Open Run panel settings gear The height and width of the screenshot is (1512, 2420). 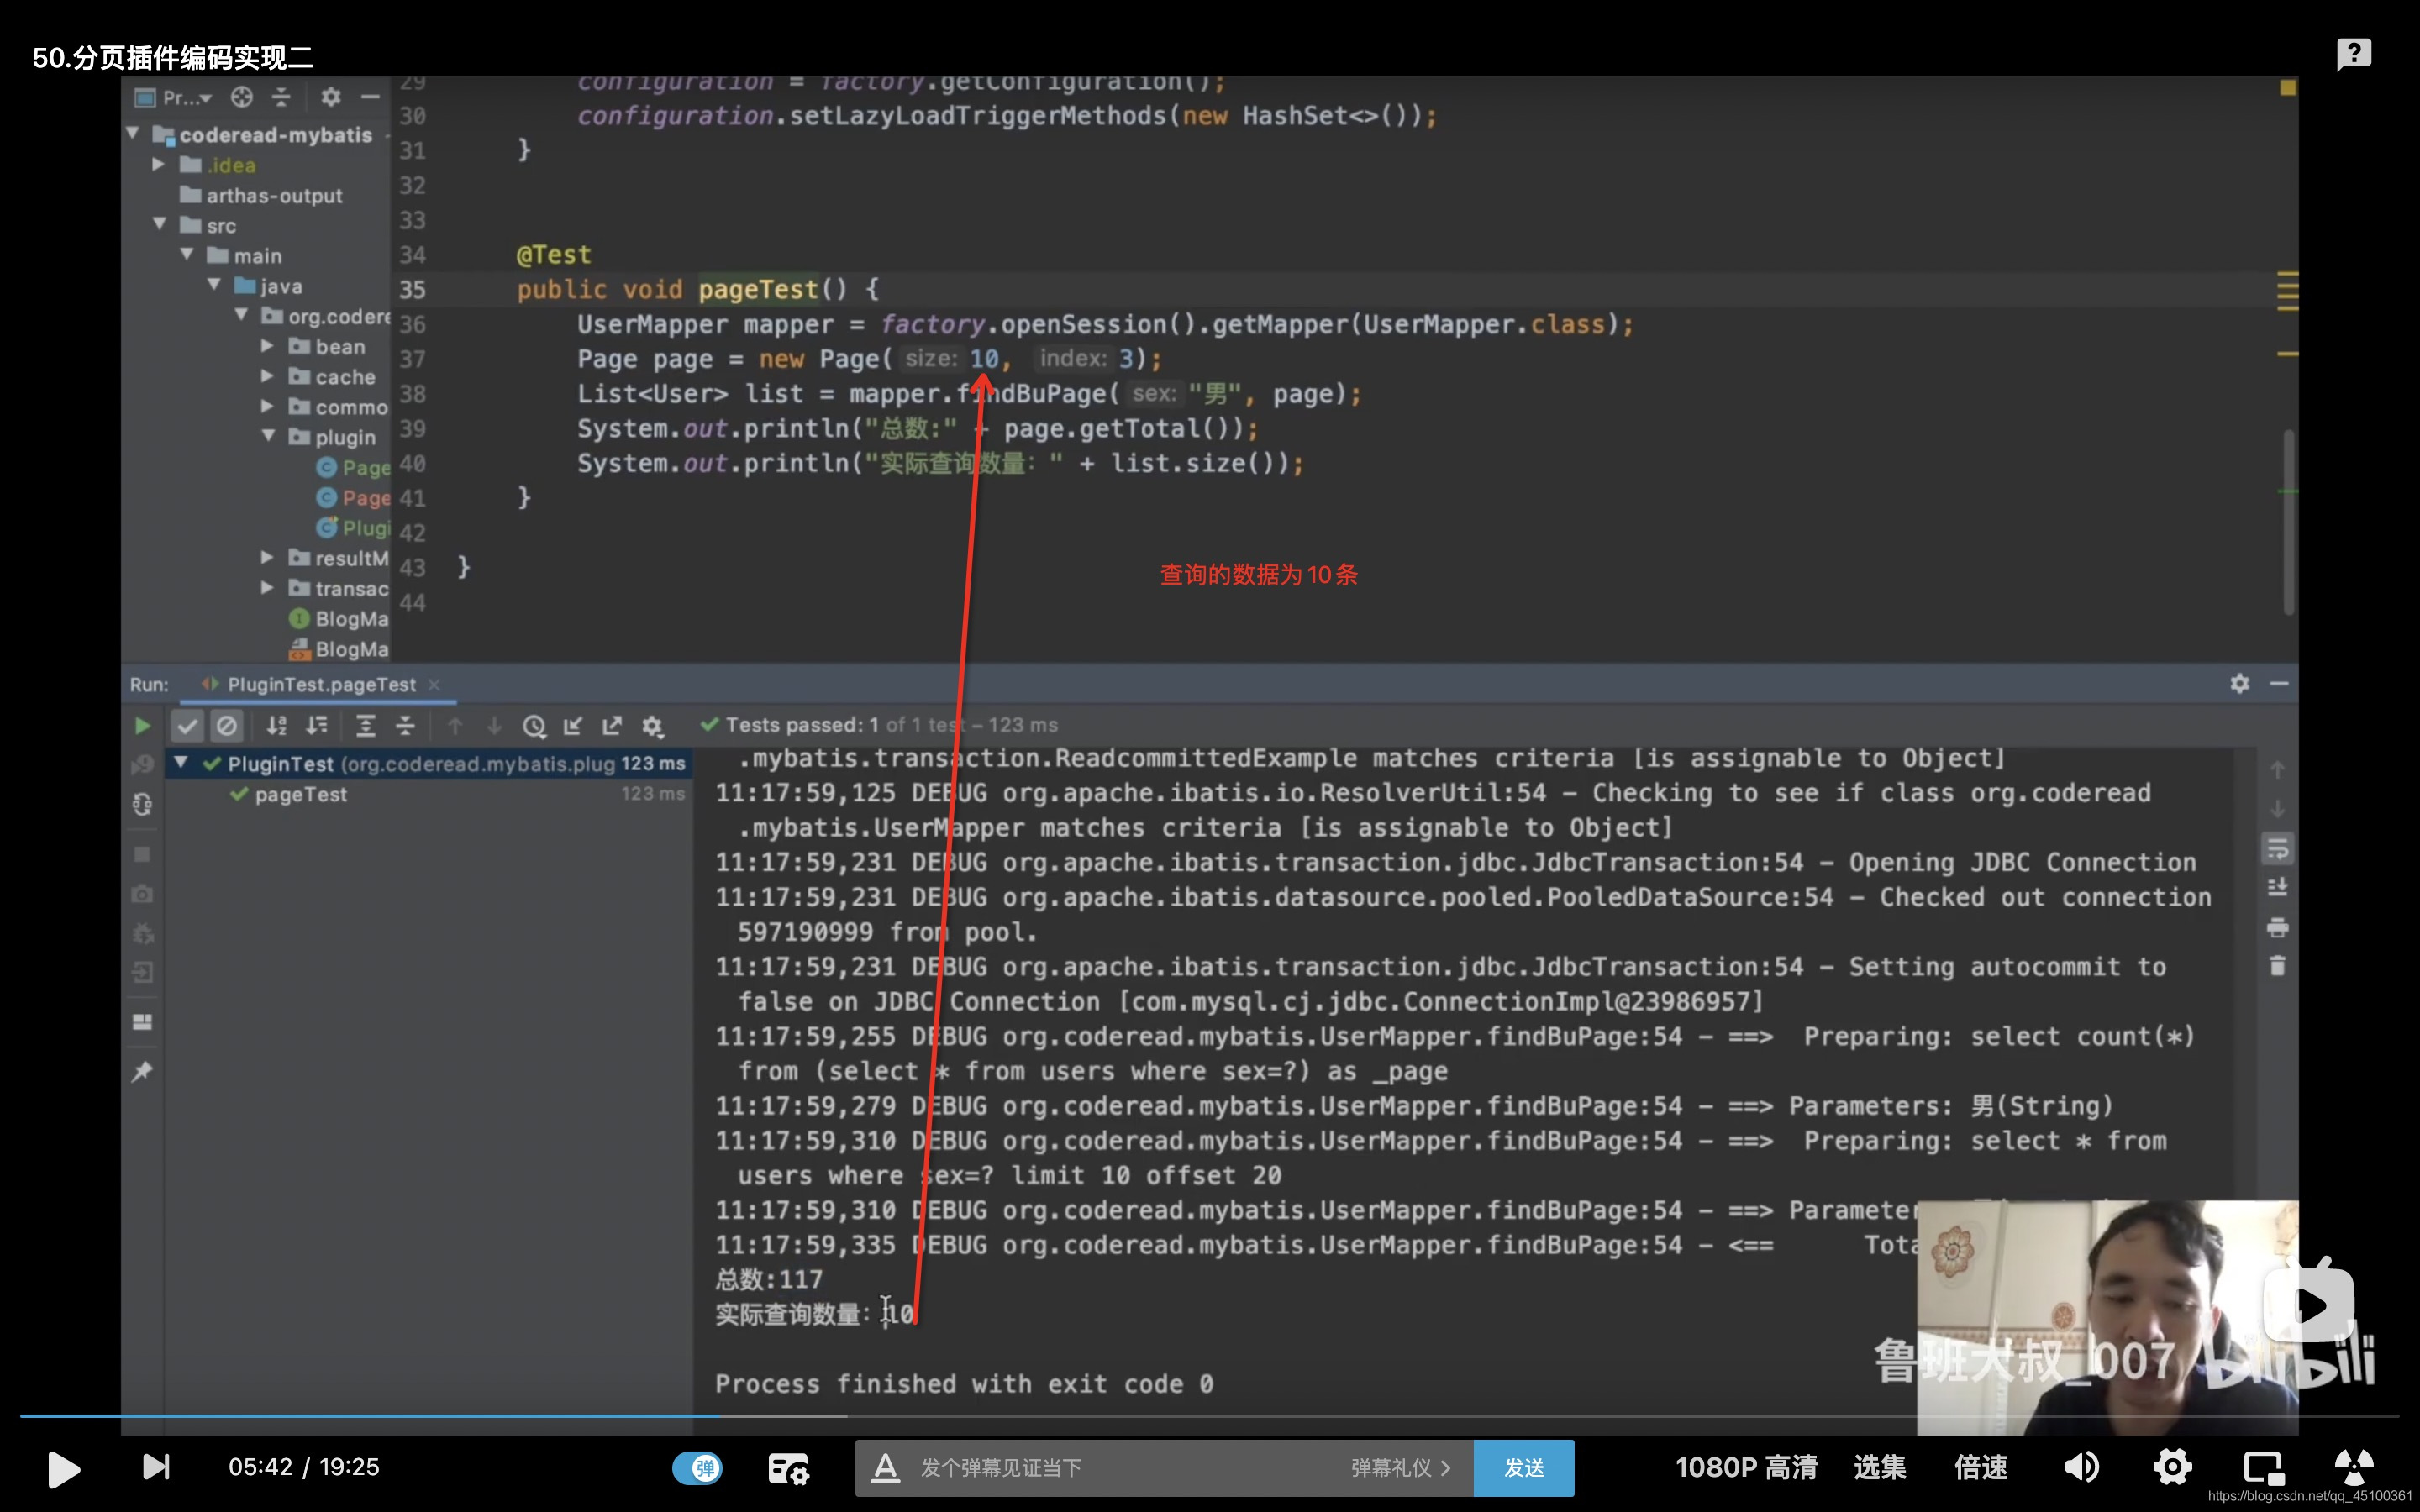tap(2240, 683)
